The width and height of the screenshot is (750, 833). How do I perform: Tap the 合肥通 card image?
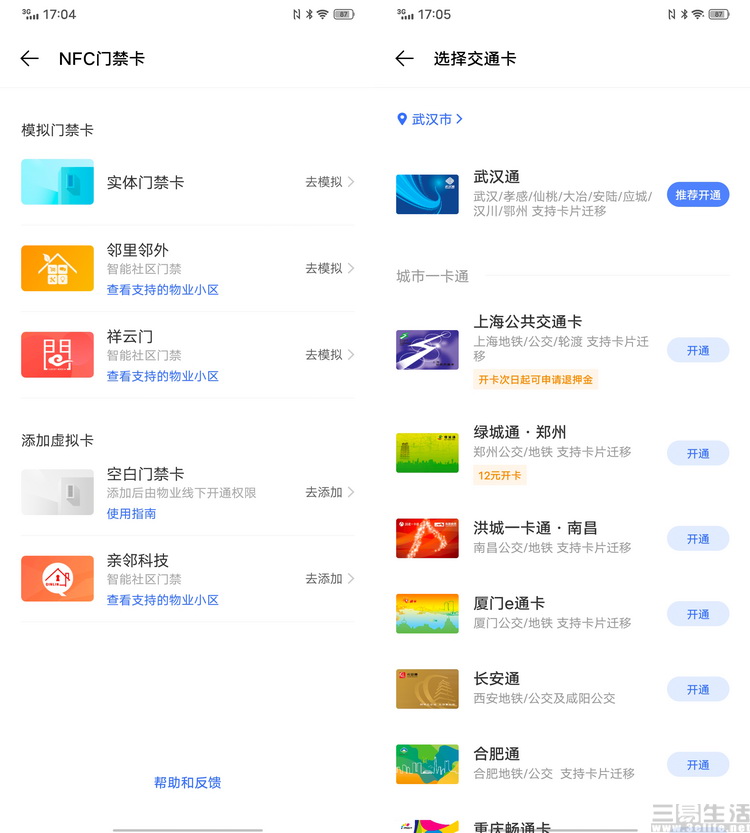click(x=427, y=764)
